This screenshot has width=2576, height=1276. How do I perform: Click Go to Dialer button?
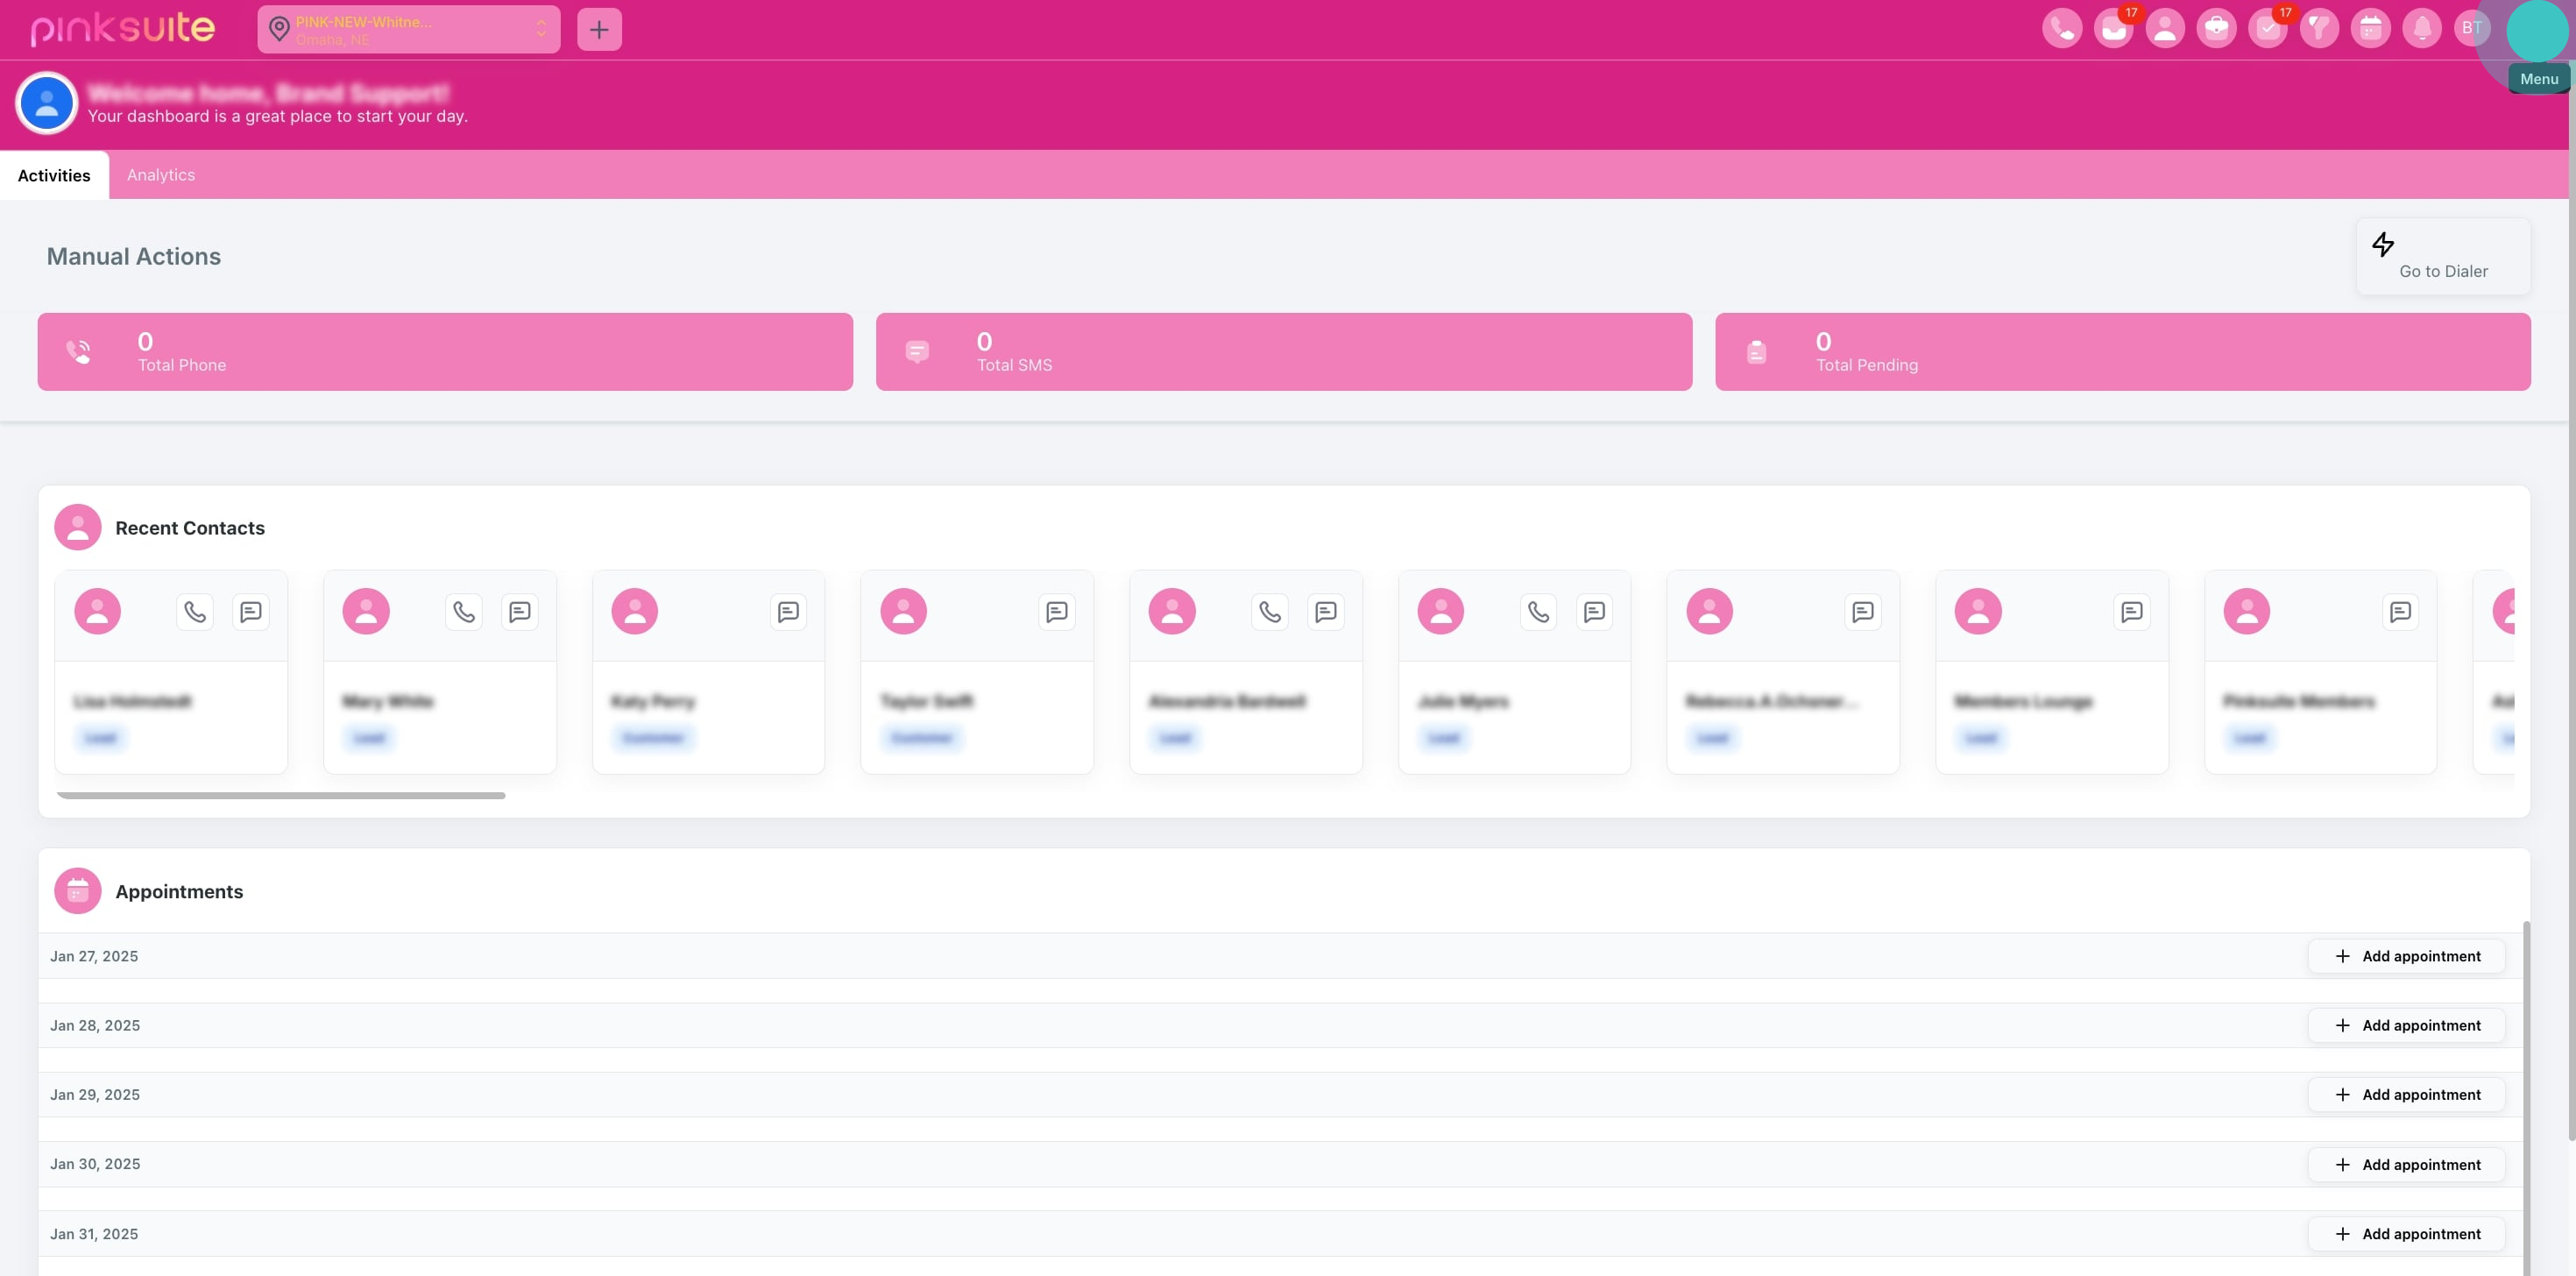point(2442,257)
